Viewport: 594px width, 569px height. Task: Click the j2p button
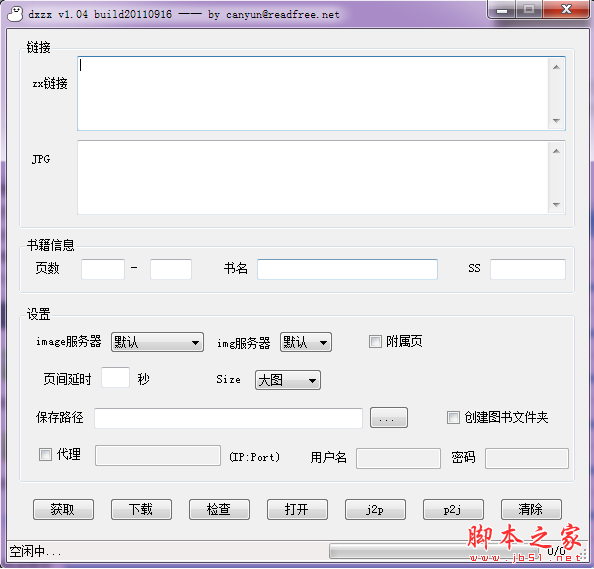click(375, 510)
